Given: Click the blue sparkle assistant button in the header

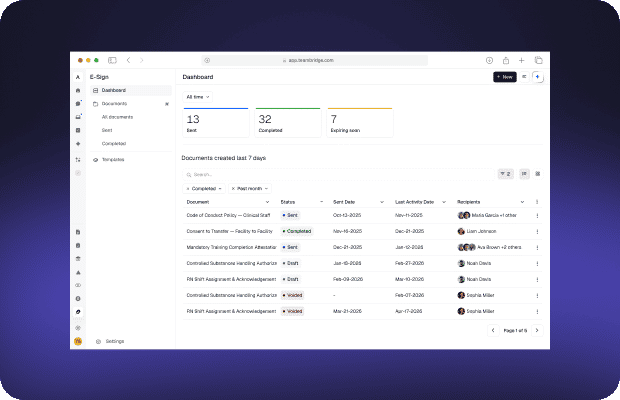Looking at the screenshot, I should click(x=537, y=77).
